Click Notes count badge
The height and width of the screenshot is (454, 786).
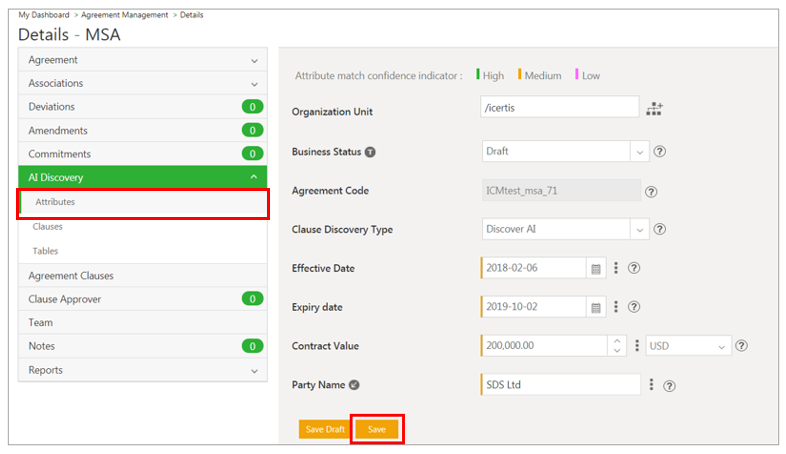[x=252, y=346]
